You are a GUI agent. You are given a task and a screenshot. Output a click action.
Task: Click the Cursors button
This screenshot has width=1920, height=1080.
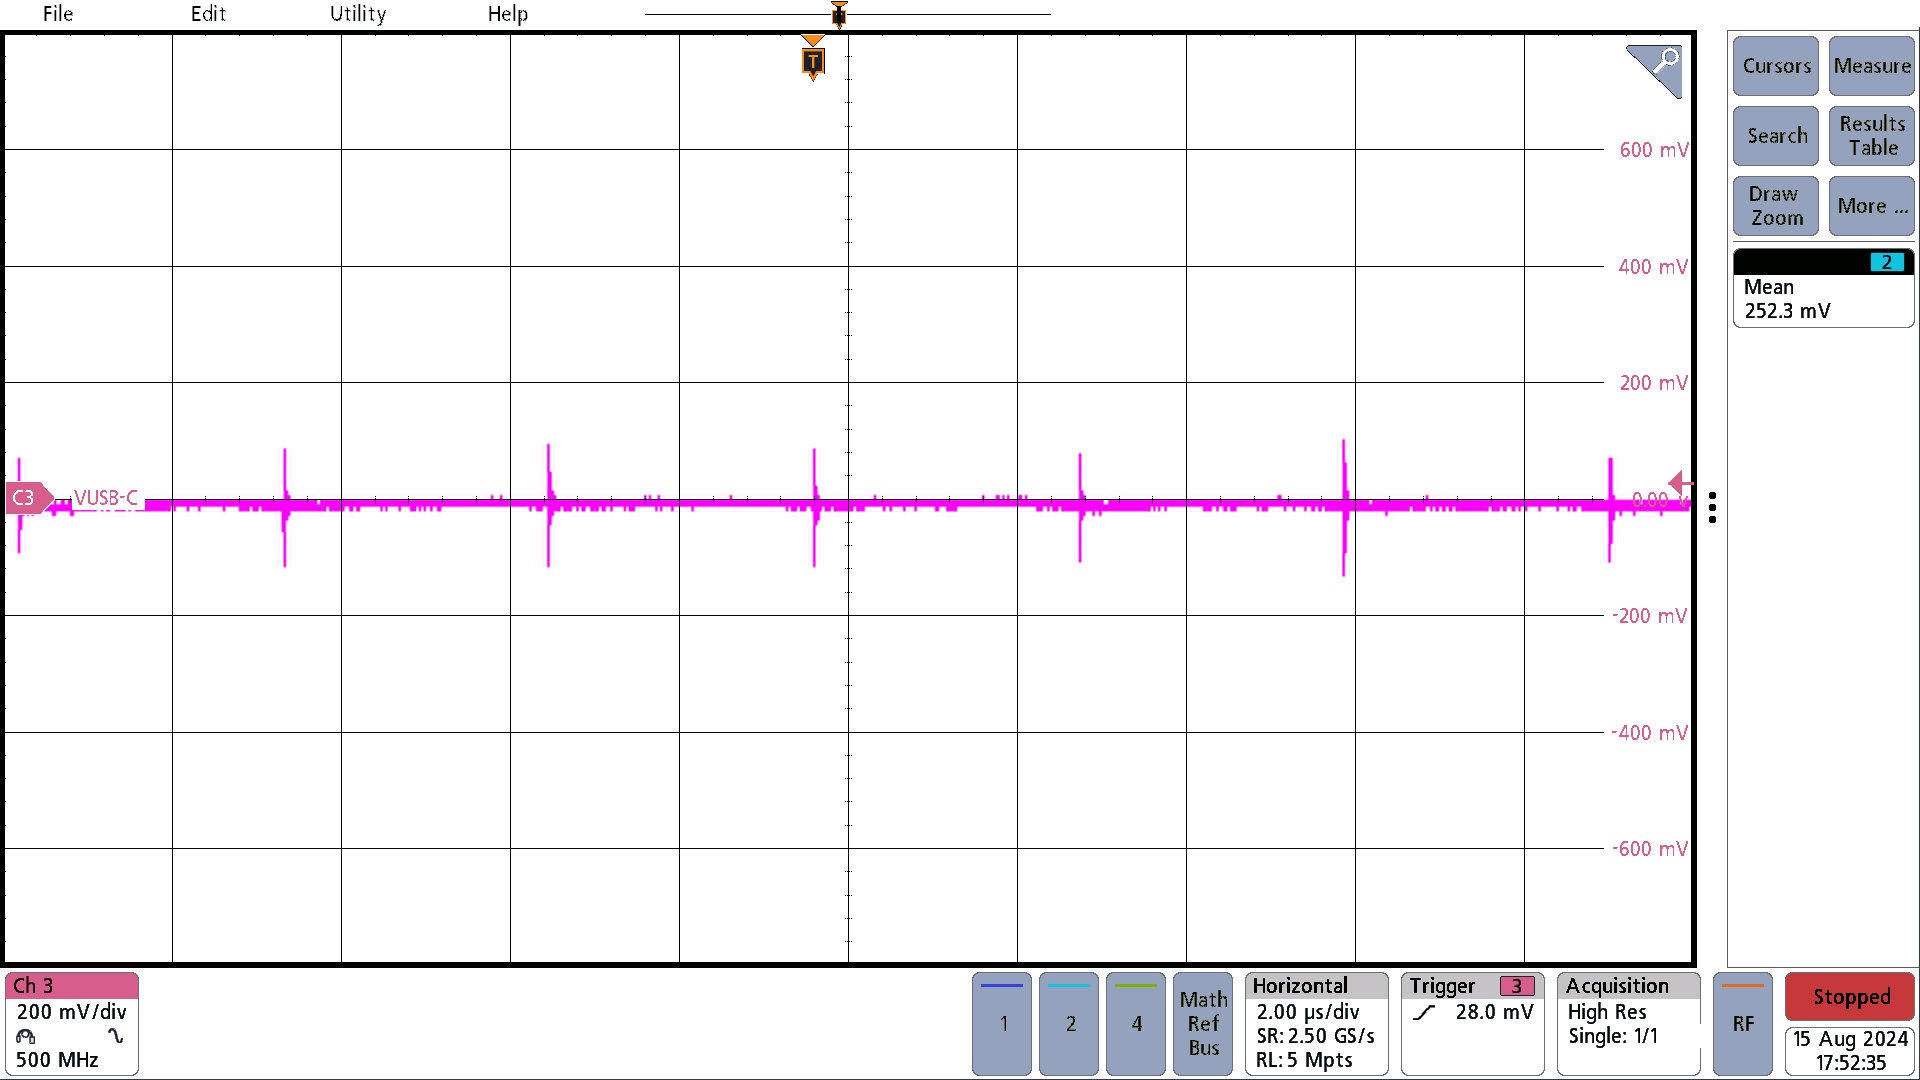coord(1775,66)
